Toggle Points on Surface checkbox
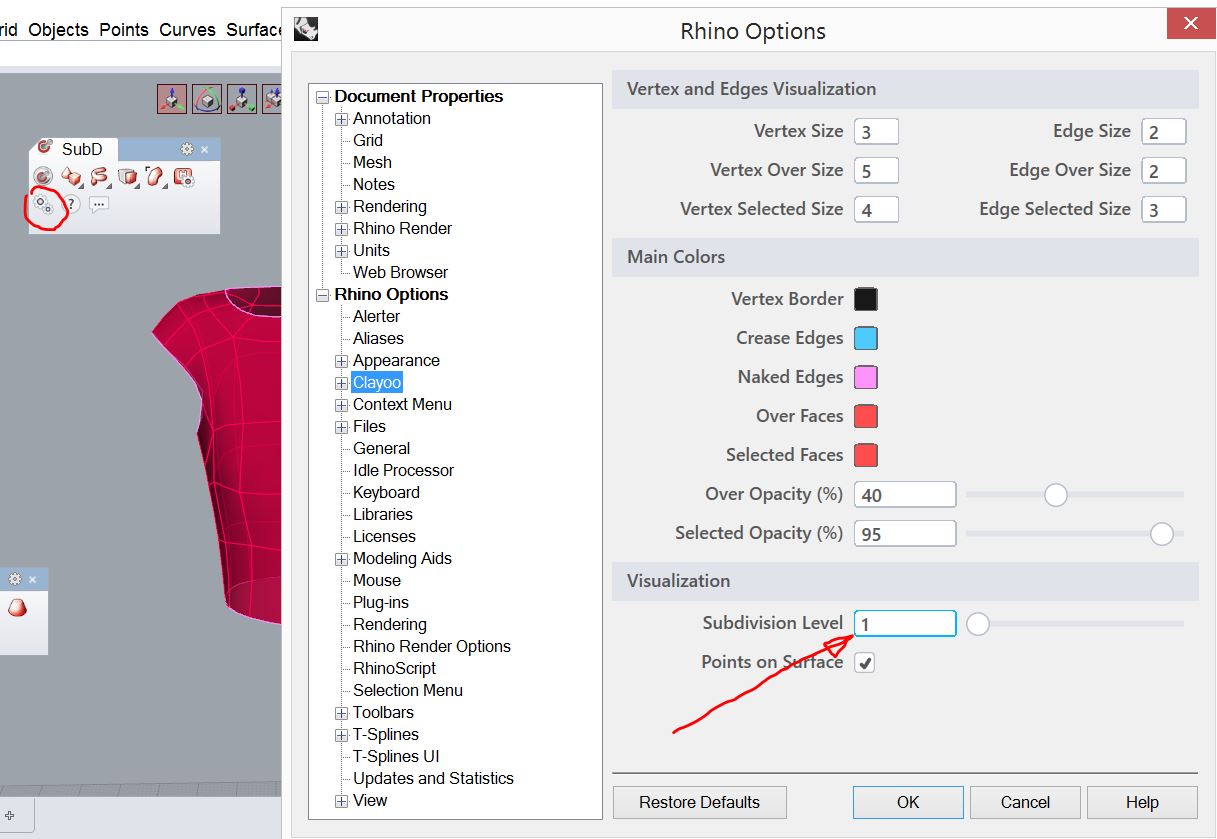Viewport: 1217px width, 839px height. pos(865,662)
